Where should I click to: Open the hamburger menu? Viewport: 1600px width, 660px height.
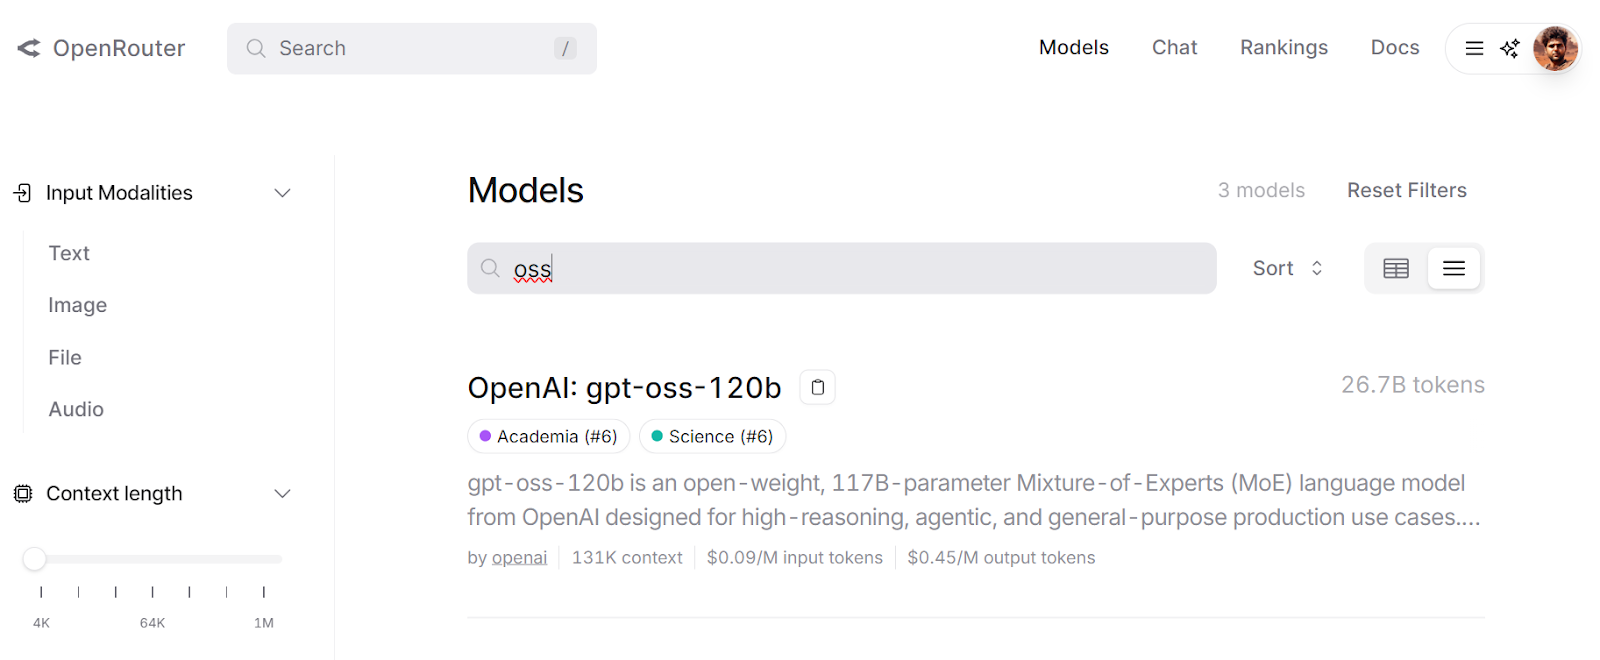(1473, 47)
